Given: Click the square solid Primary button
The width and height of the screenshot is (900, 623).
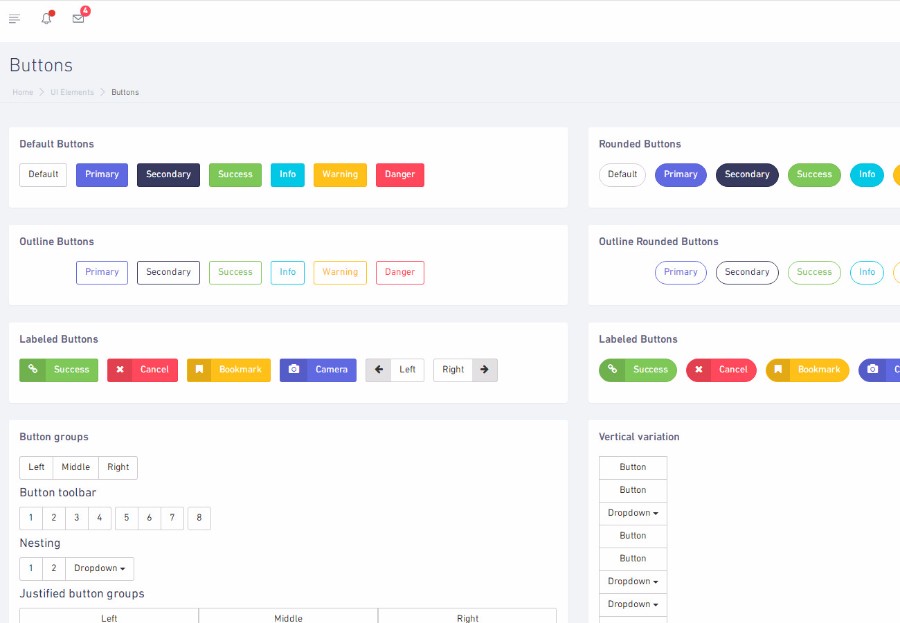Looking at the screenshot, I should pyautogui.click(x=102, y=175).
